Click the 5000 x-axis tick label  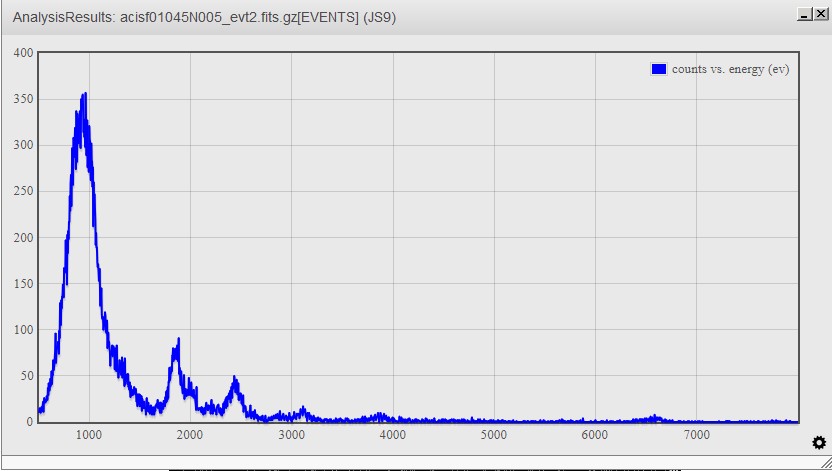[x=493, y=435]
